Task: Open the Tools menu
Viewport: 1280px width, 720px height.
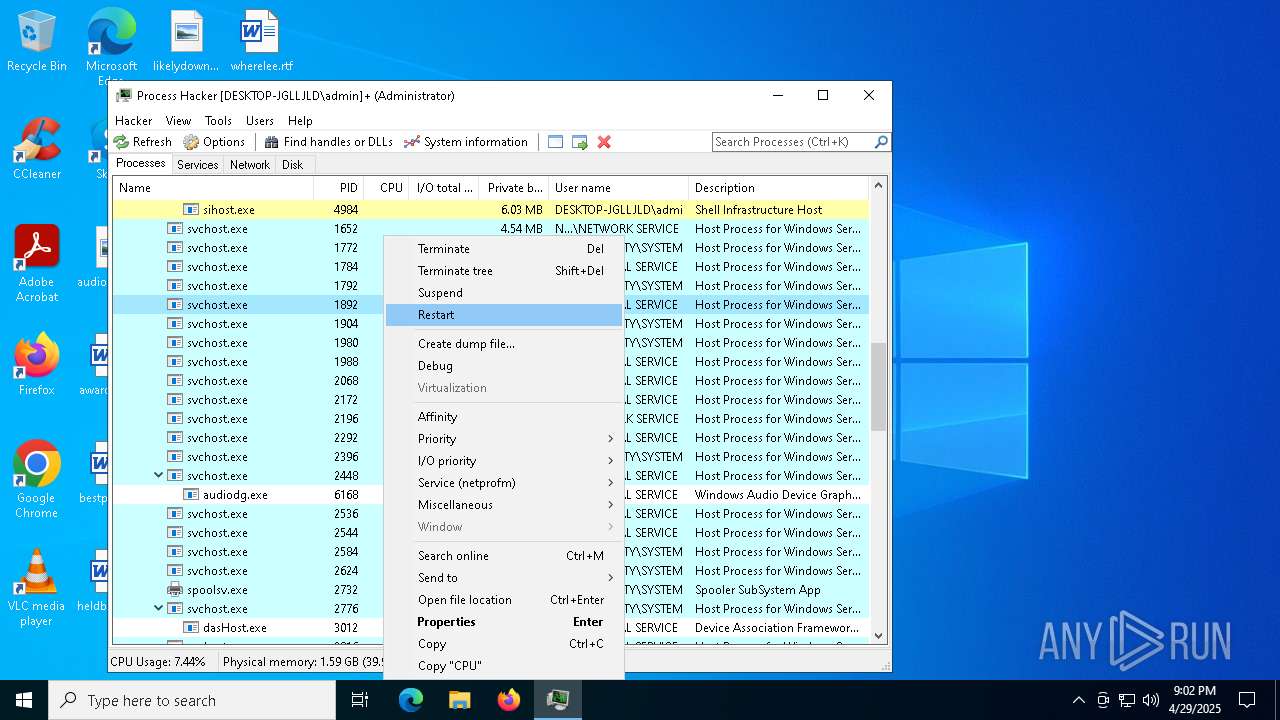Action: pyautogui.click(x=218, y=120)
